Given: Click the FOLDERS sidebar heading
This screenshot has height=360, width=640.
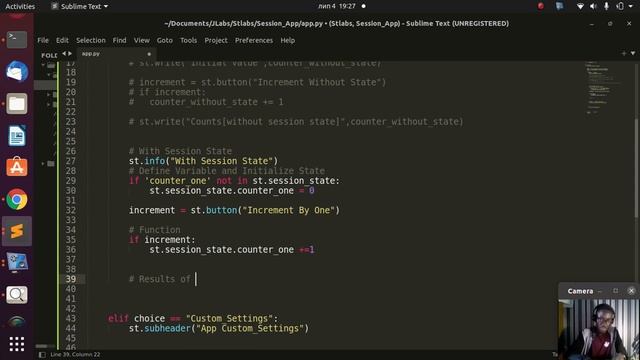Looking at the screenshot, I should click(49, 55).
